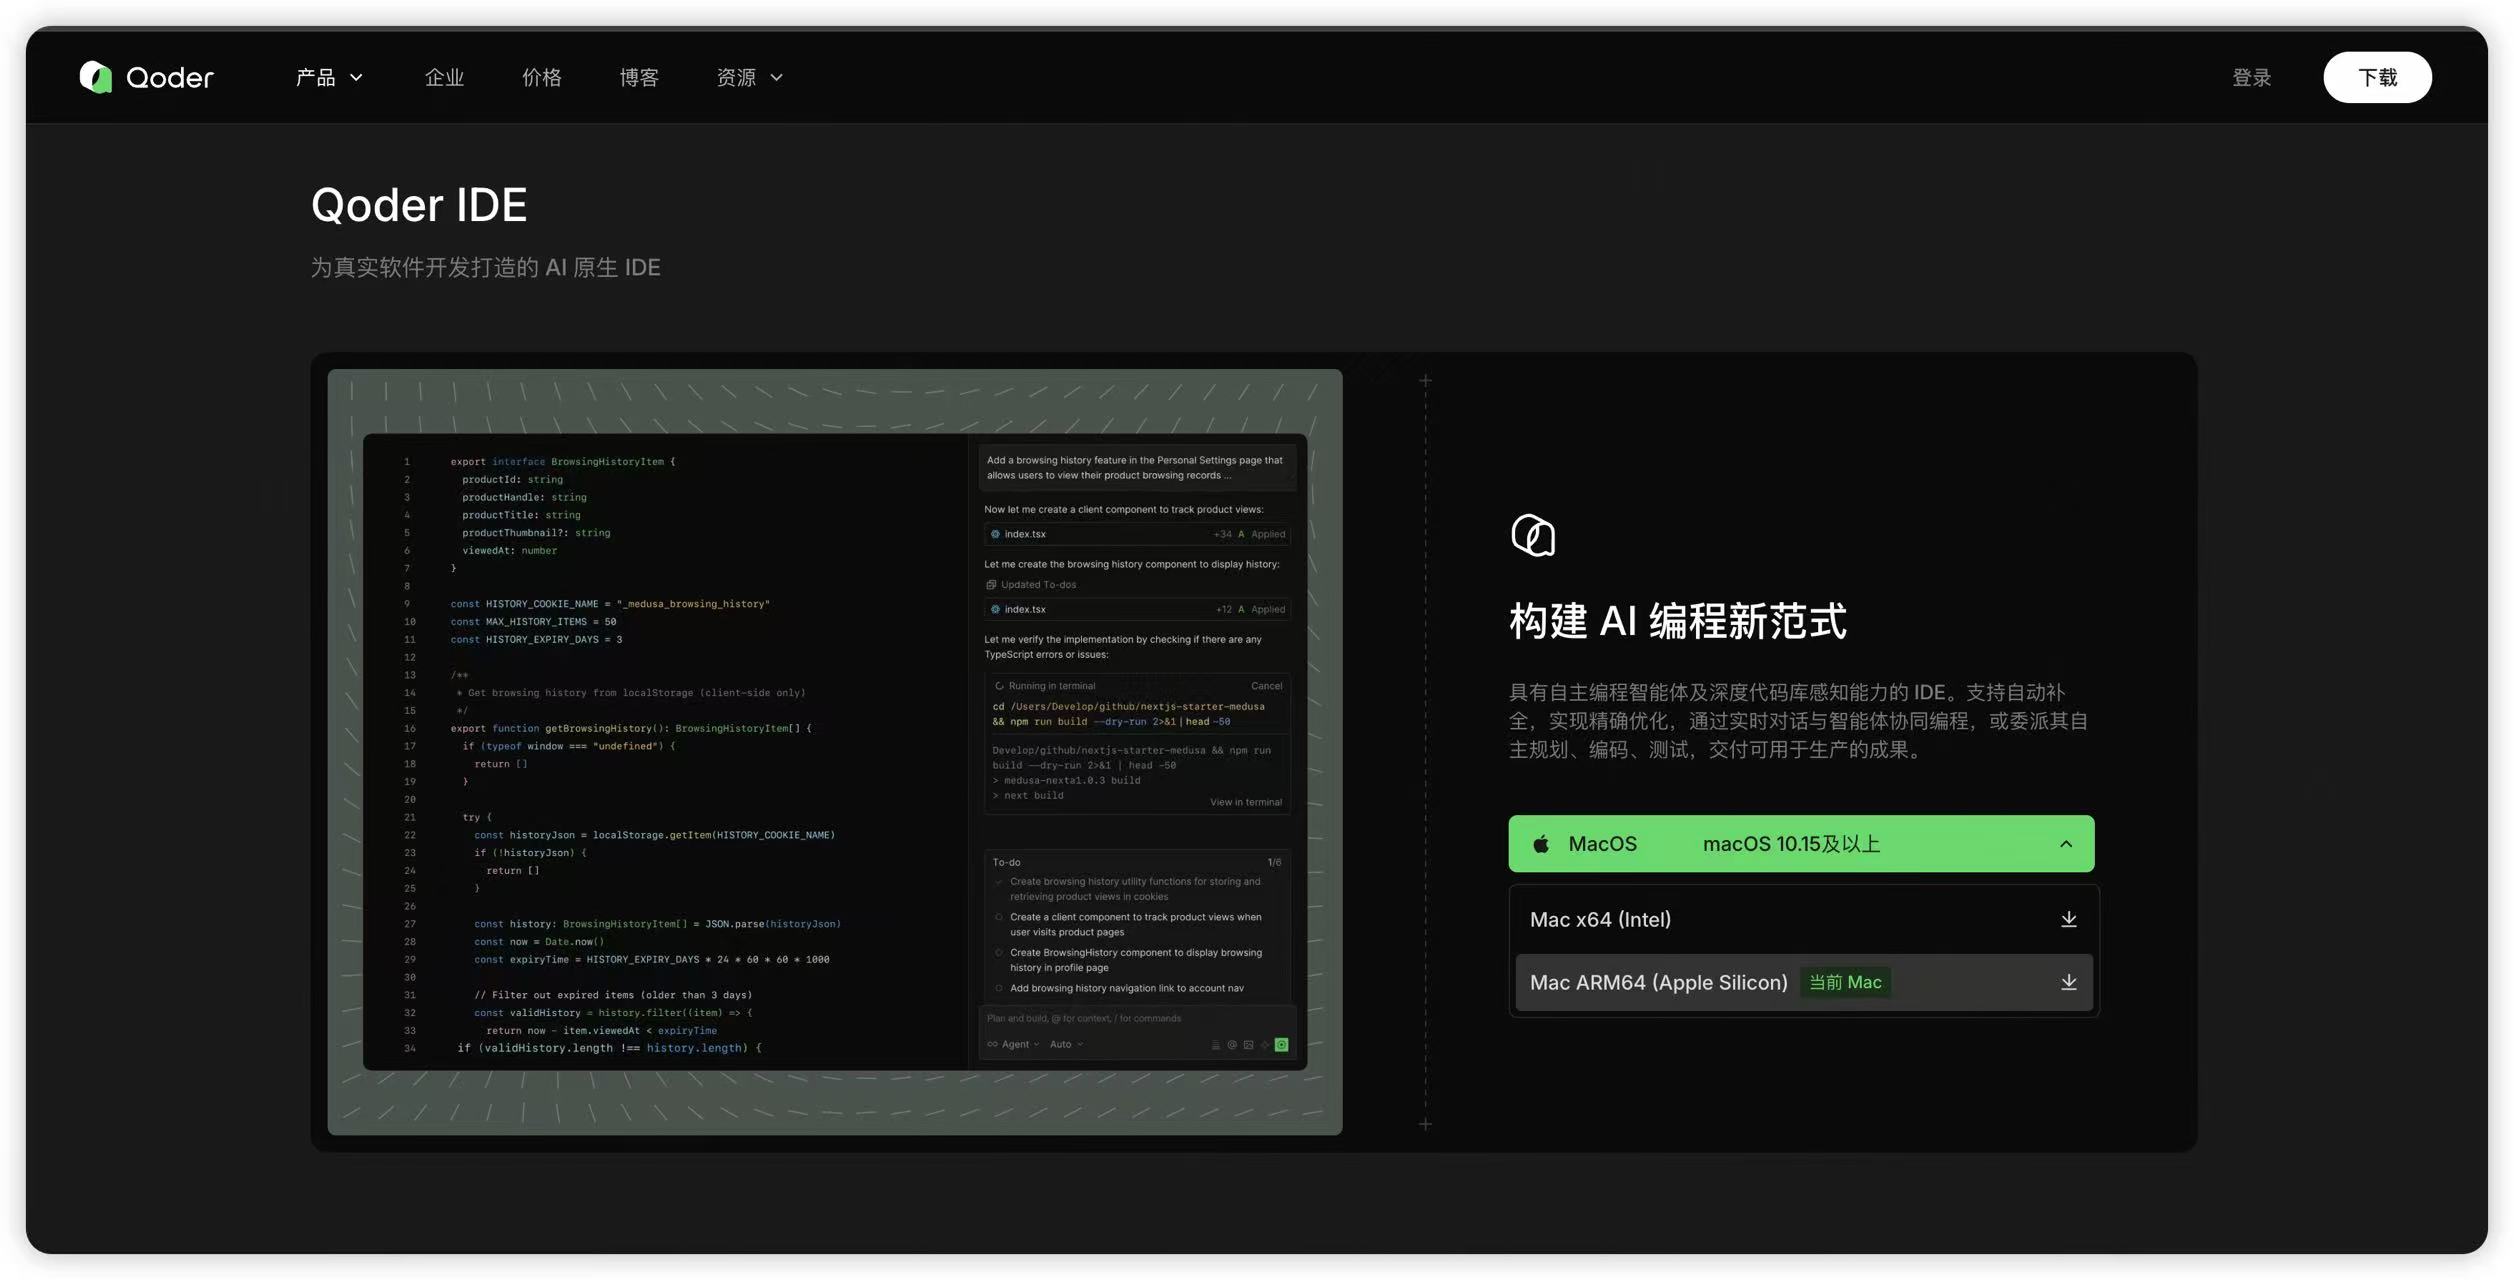The width and height of the screenshot is (2514, 1280).
Task: Click green send icon in chat input
Action: (x=1281, y=1044)
